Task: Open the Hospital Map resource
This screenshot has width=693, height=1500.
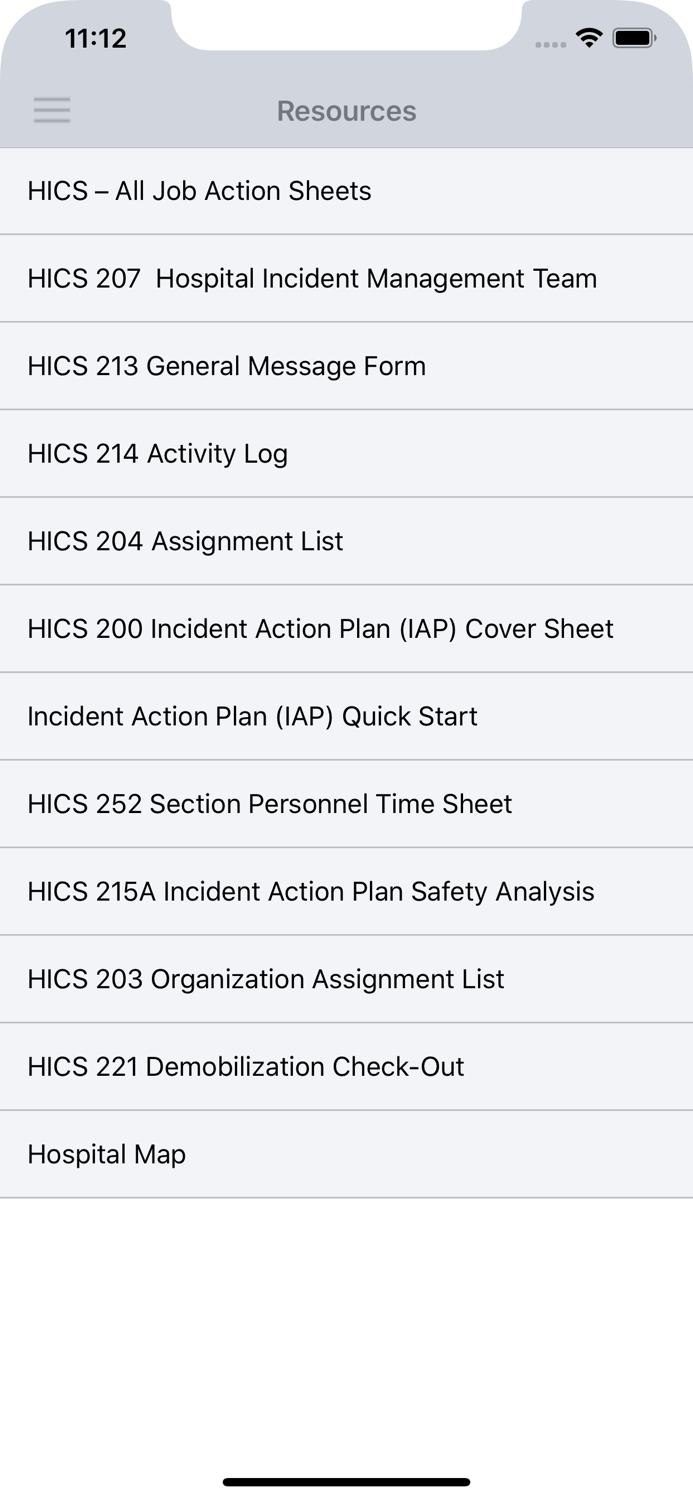Action: tap(106, 1154)
